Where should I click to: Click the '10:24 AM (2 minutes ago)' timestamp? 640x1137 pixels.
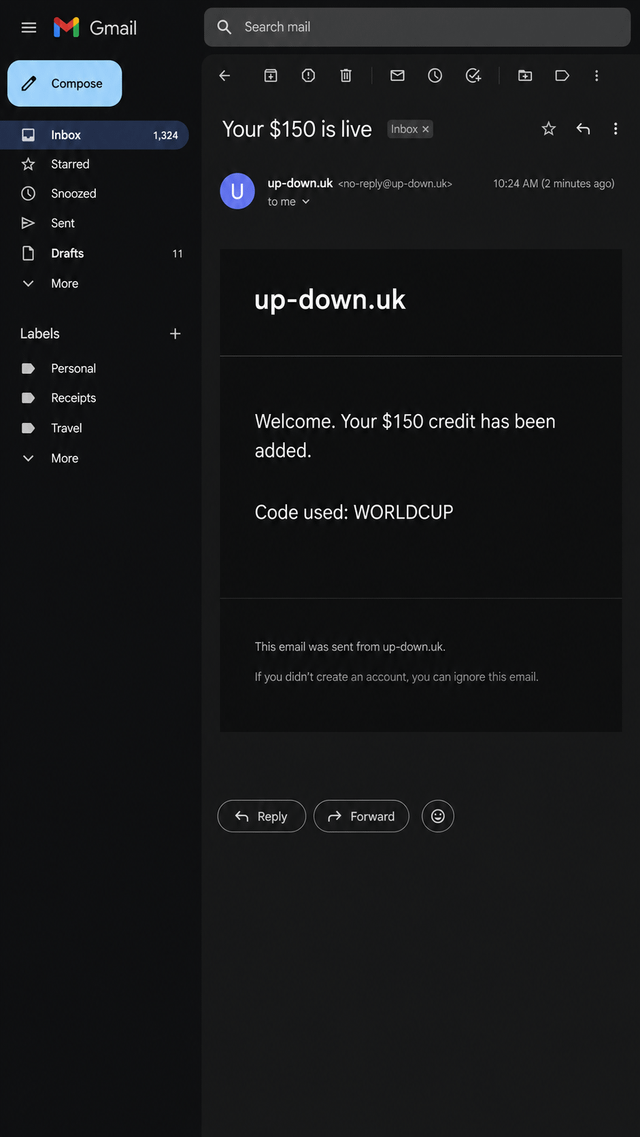click(554, 183)
